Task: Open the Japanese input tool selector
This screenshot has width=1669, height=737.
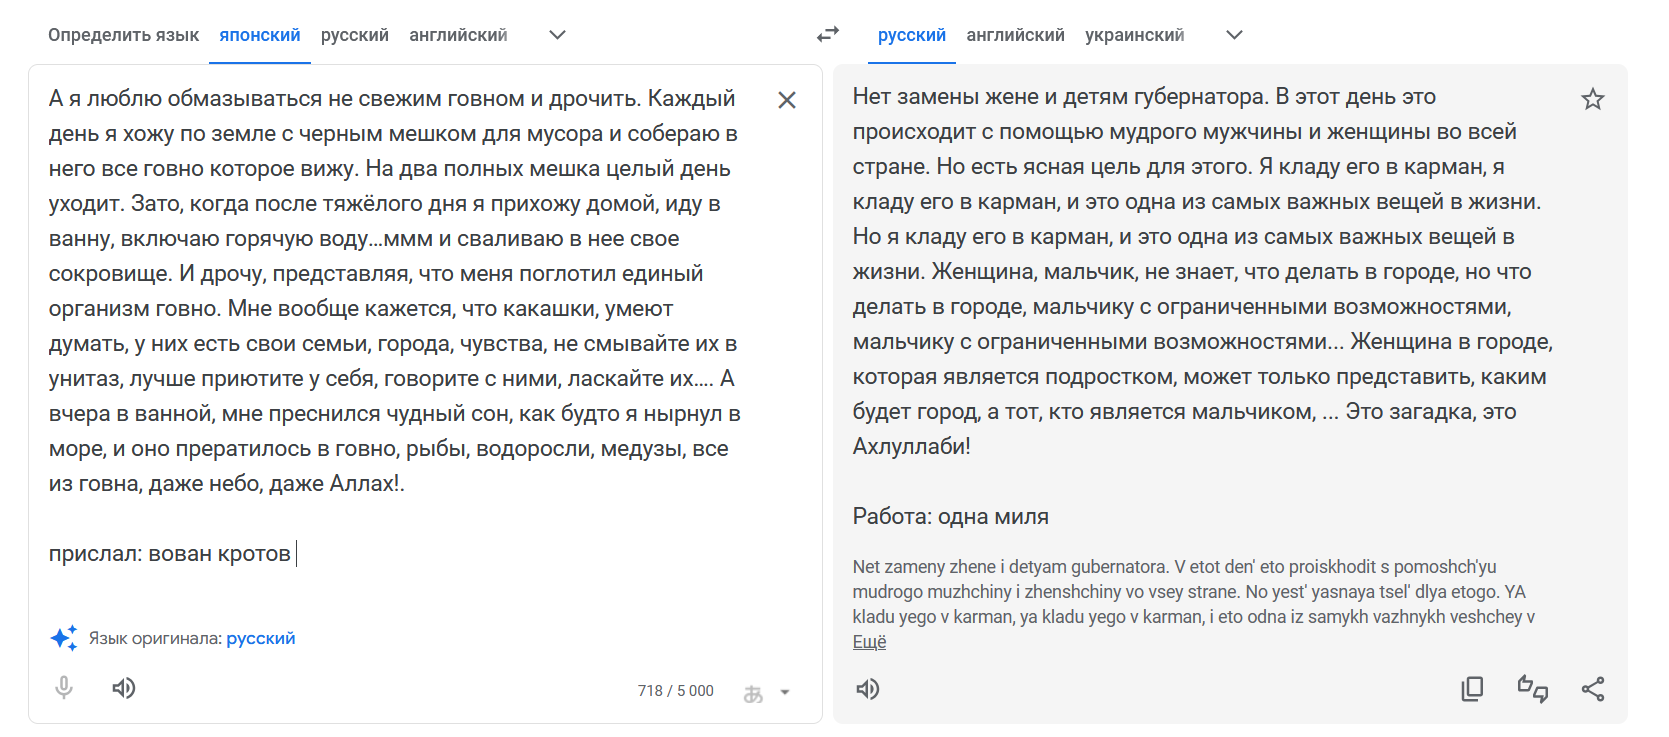Action: (x=754, y=692)
